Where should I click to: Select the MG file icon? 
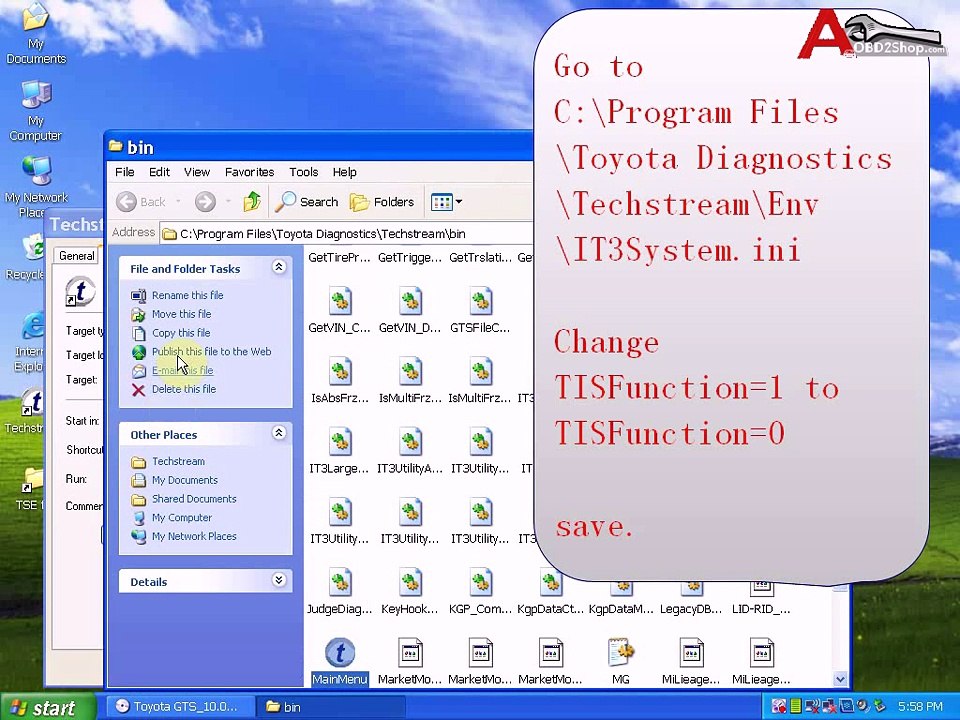tap(621, 653)
